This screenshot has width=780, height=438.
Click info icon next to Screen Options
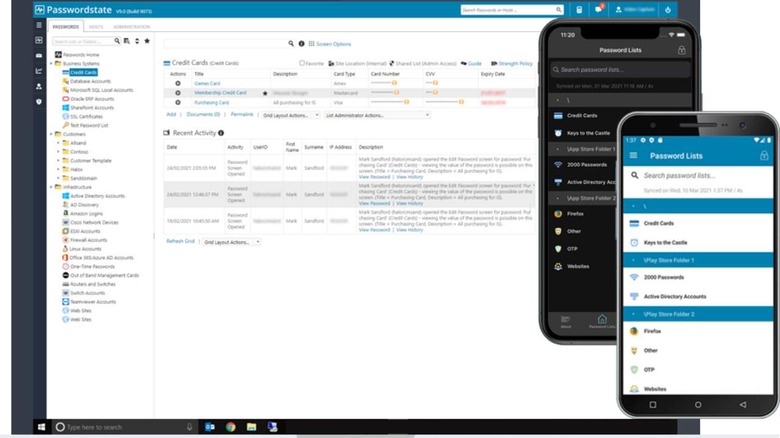[x=301, y=44]
